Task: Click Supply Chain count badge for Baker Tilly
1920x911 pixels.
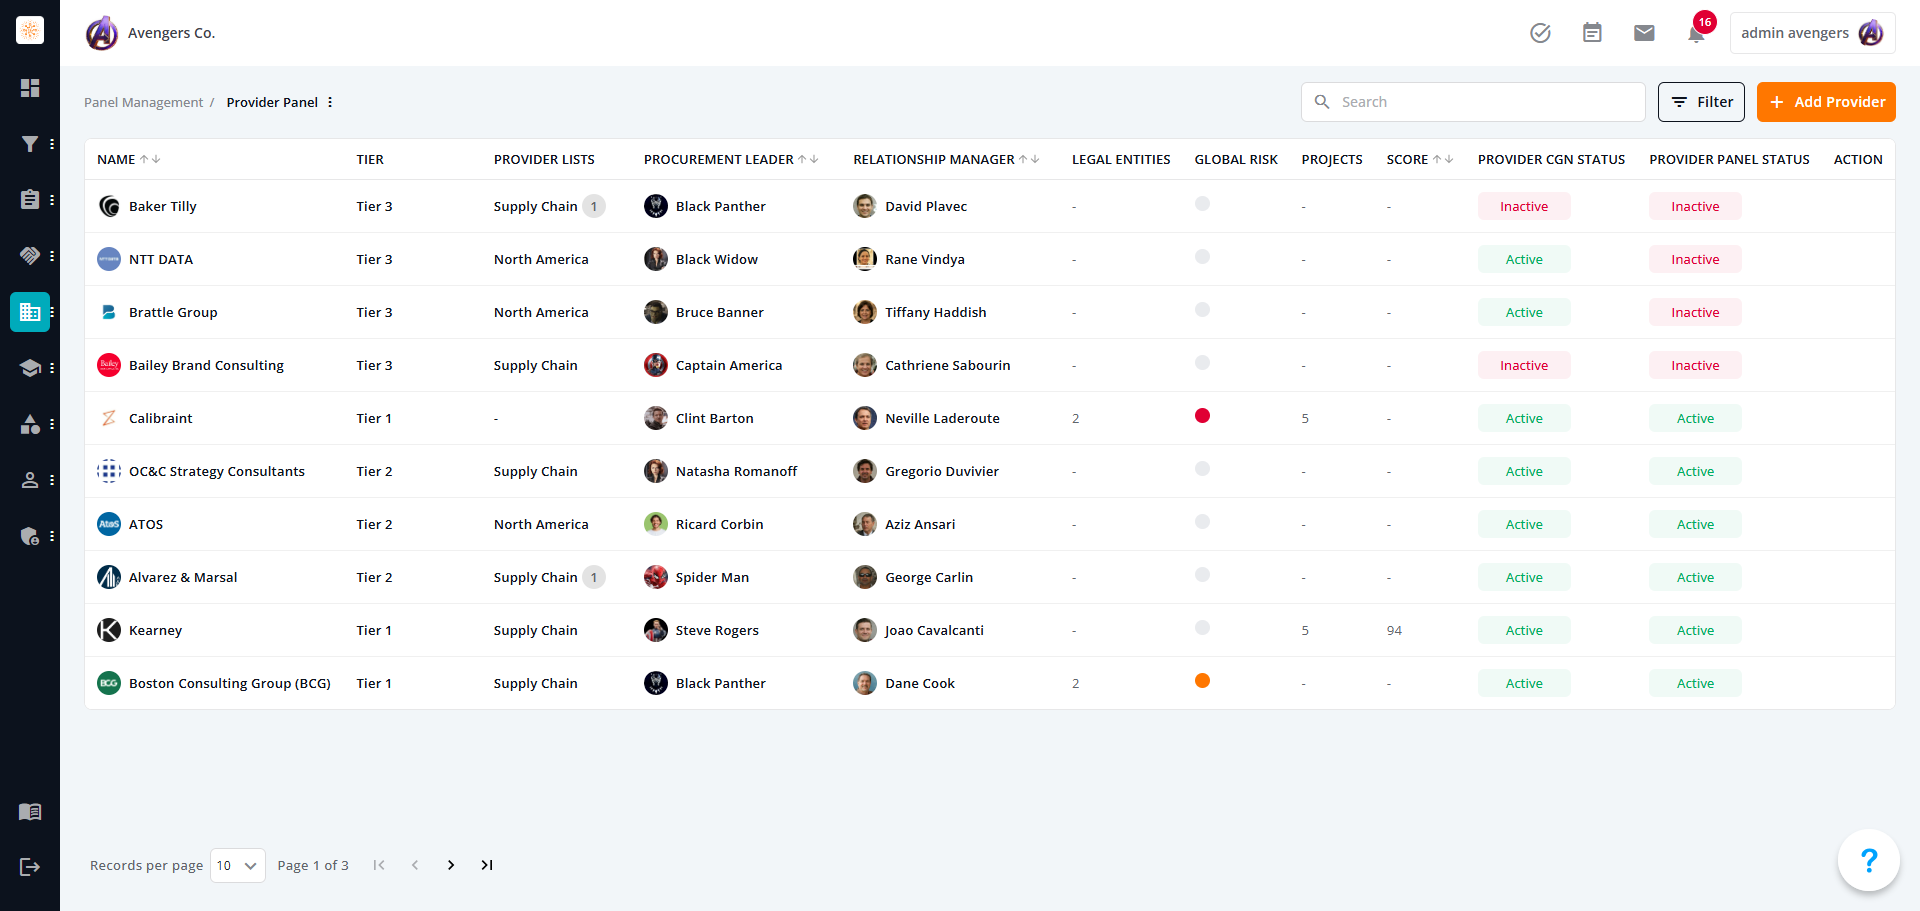Action: pyautogui.click(x=594, y=206)
